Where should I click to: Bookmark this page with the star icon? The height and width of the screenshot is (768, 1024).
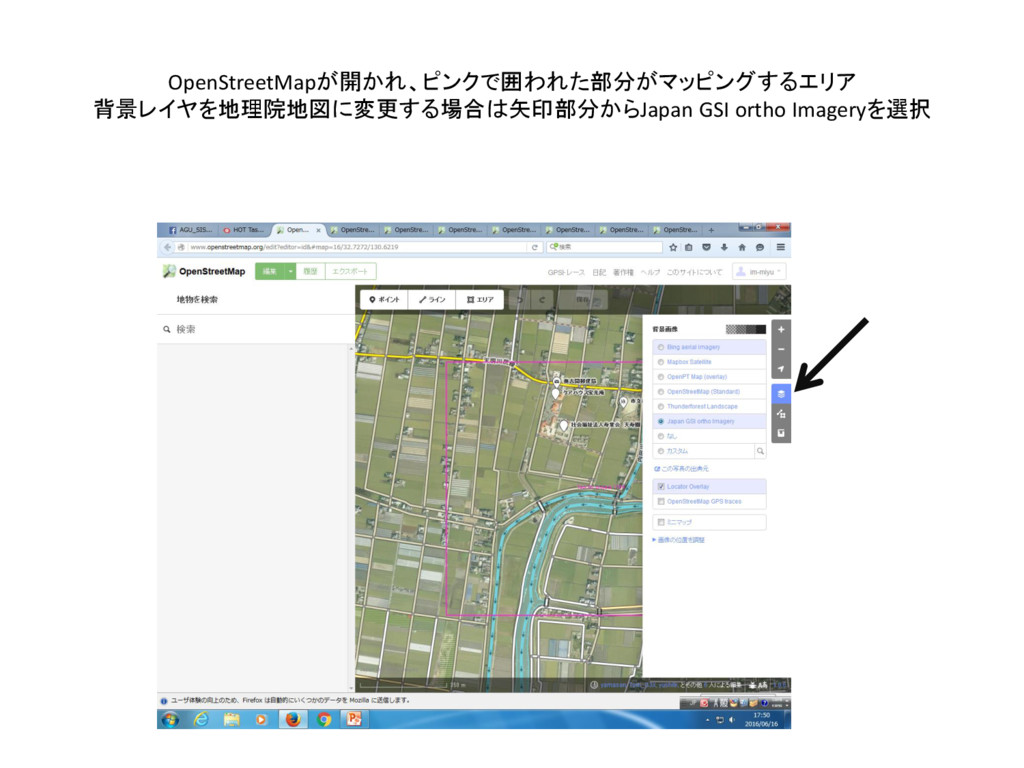(673, 248)
